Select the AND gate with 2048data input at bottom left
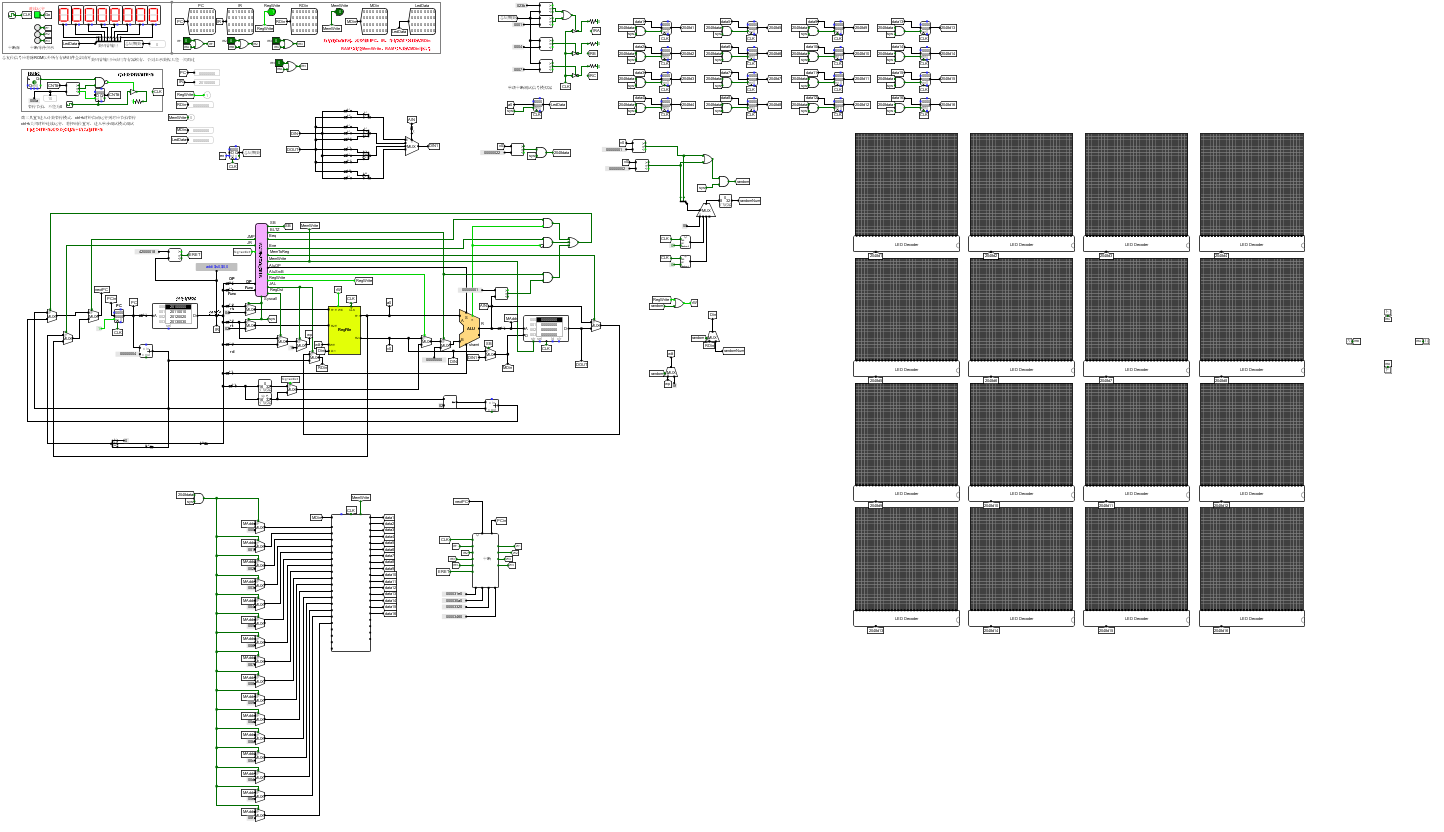The height and width of the screenshot is (832, 1444). coord(199,499)
